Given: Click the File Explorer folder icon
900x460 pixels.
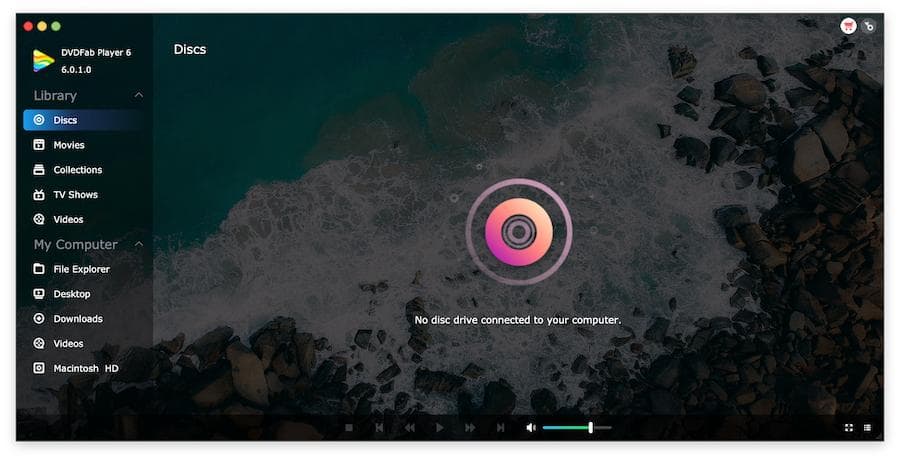Looking at the screenshot, I should point(38,269).
